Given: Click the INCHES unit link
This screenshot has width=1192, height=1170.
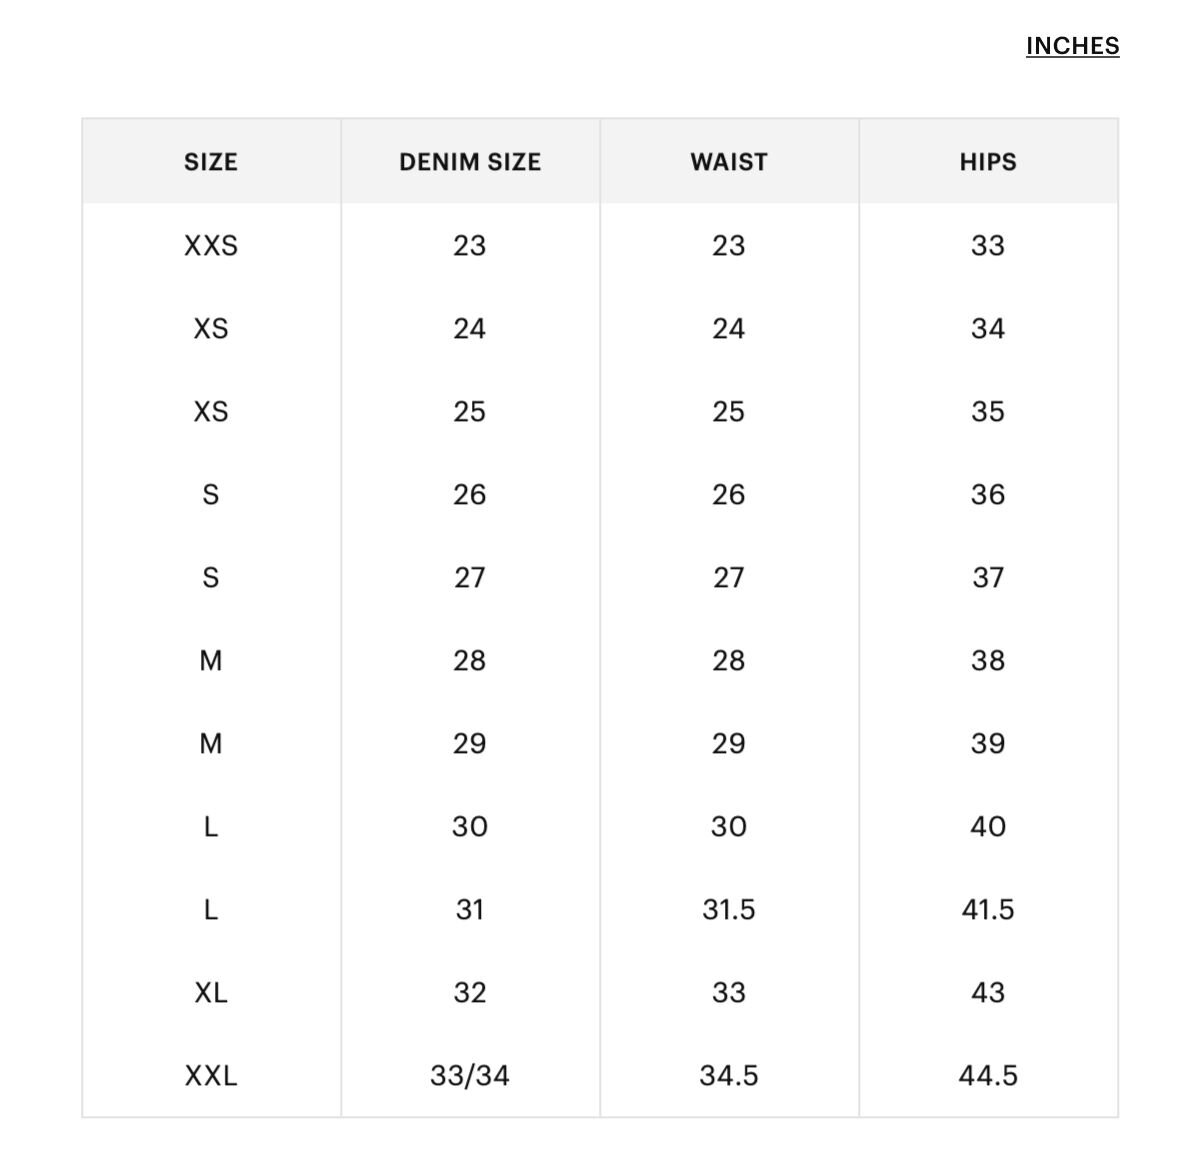Looking at the screenshot, I should tap(1072, 46).
